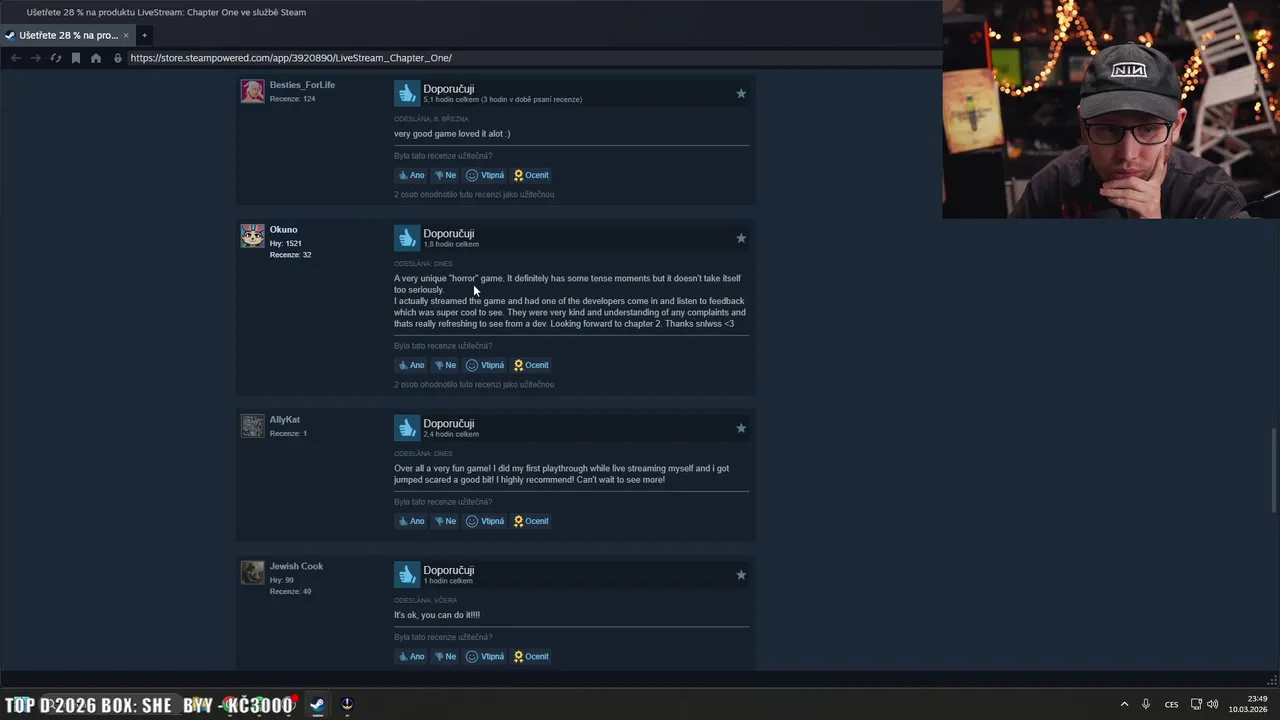Click Ocenit on Besties_ForLife review
The width and height of the screenshot is (1280, 720).
(x=531, y=175)
